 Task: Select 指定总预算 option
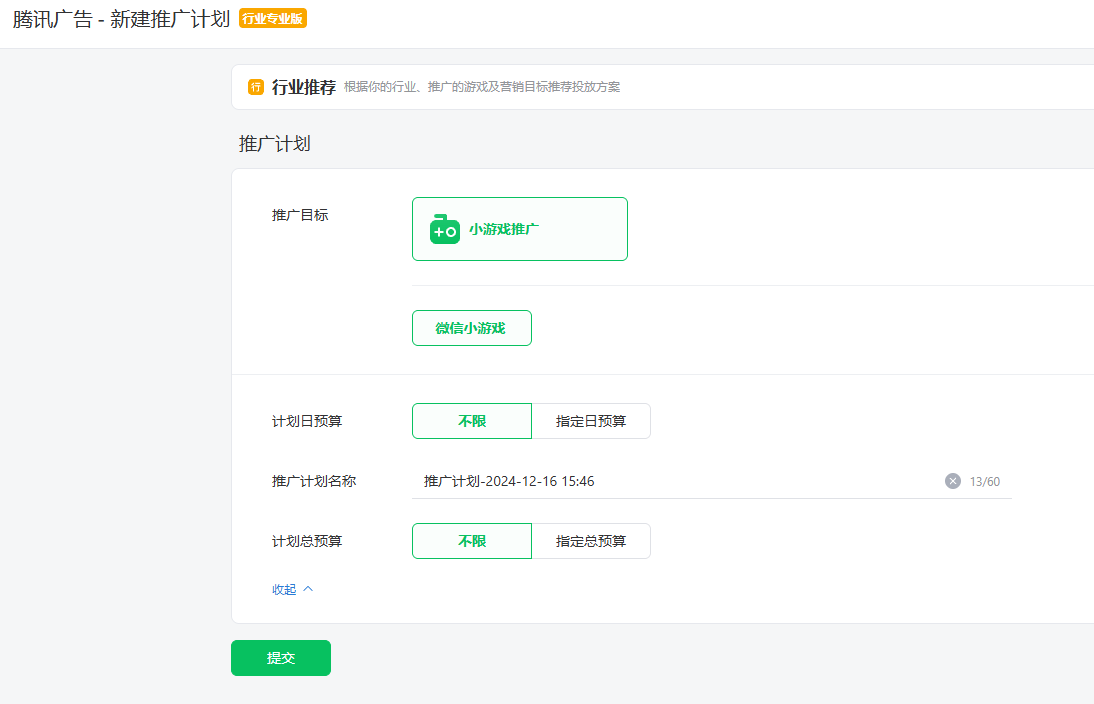click(591, 541)
